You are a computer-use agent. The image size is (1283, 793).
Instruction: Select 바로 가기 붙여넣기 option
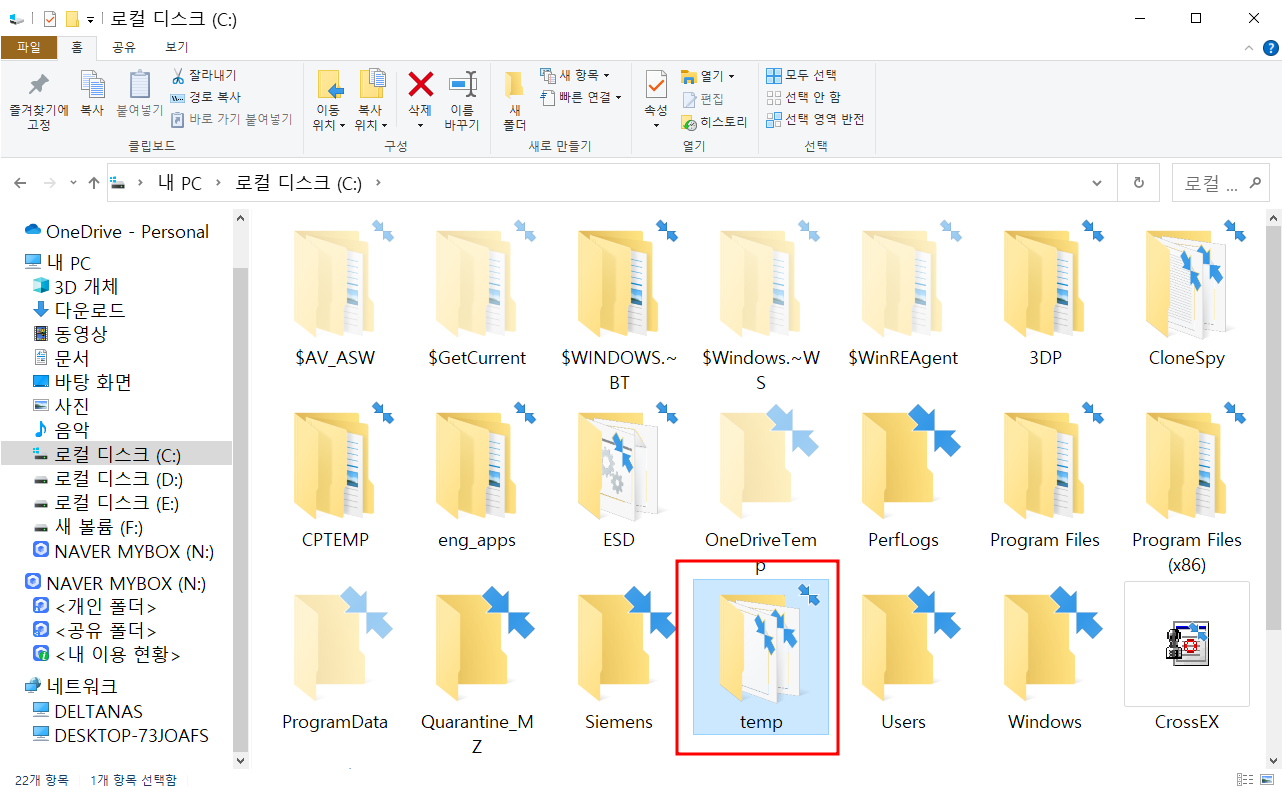coord(231,119)
